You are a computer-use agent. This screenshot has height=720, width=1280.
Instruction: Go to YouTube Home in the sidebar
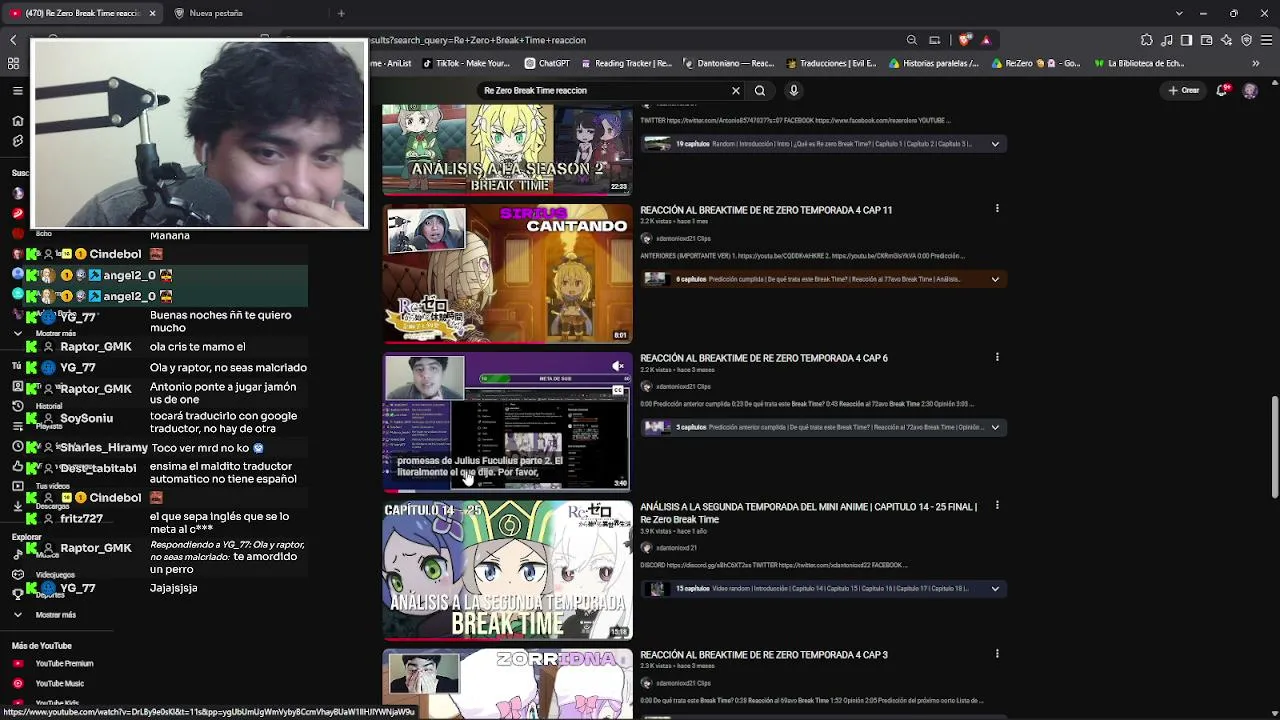[17, 121]
